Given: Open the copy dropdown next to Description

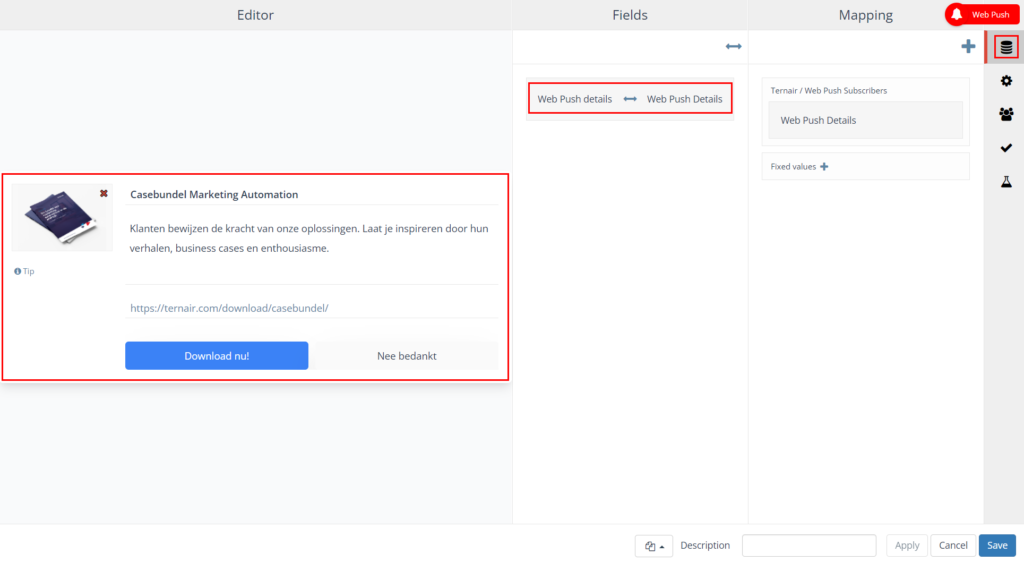Looking at the screenshot, I should [x=653, y=546].
